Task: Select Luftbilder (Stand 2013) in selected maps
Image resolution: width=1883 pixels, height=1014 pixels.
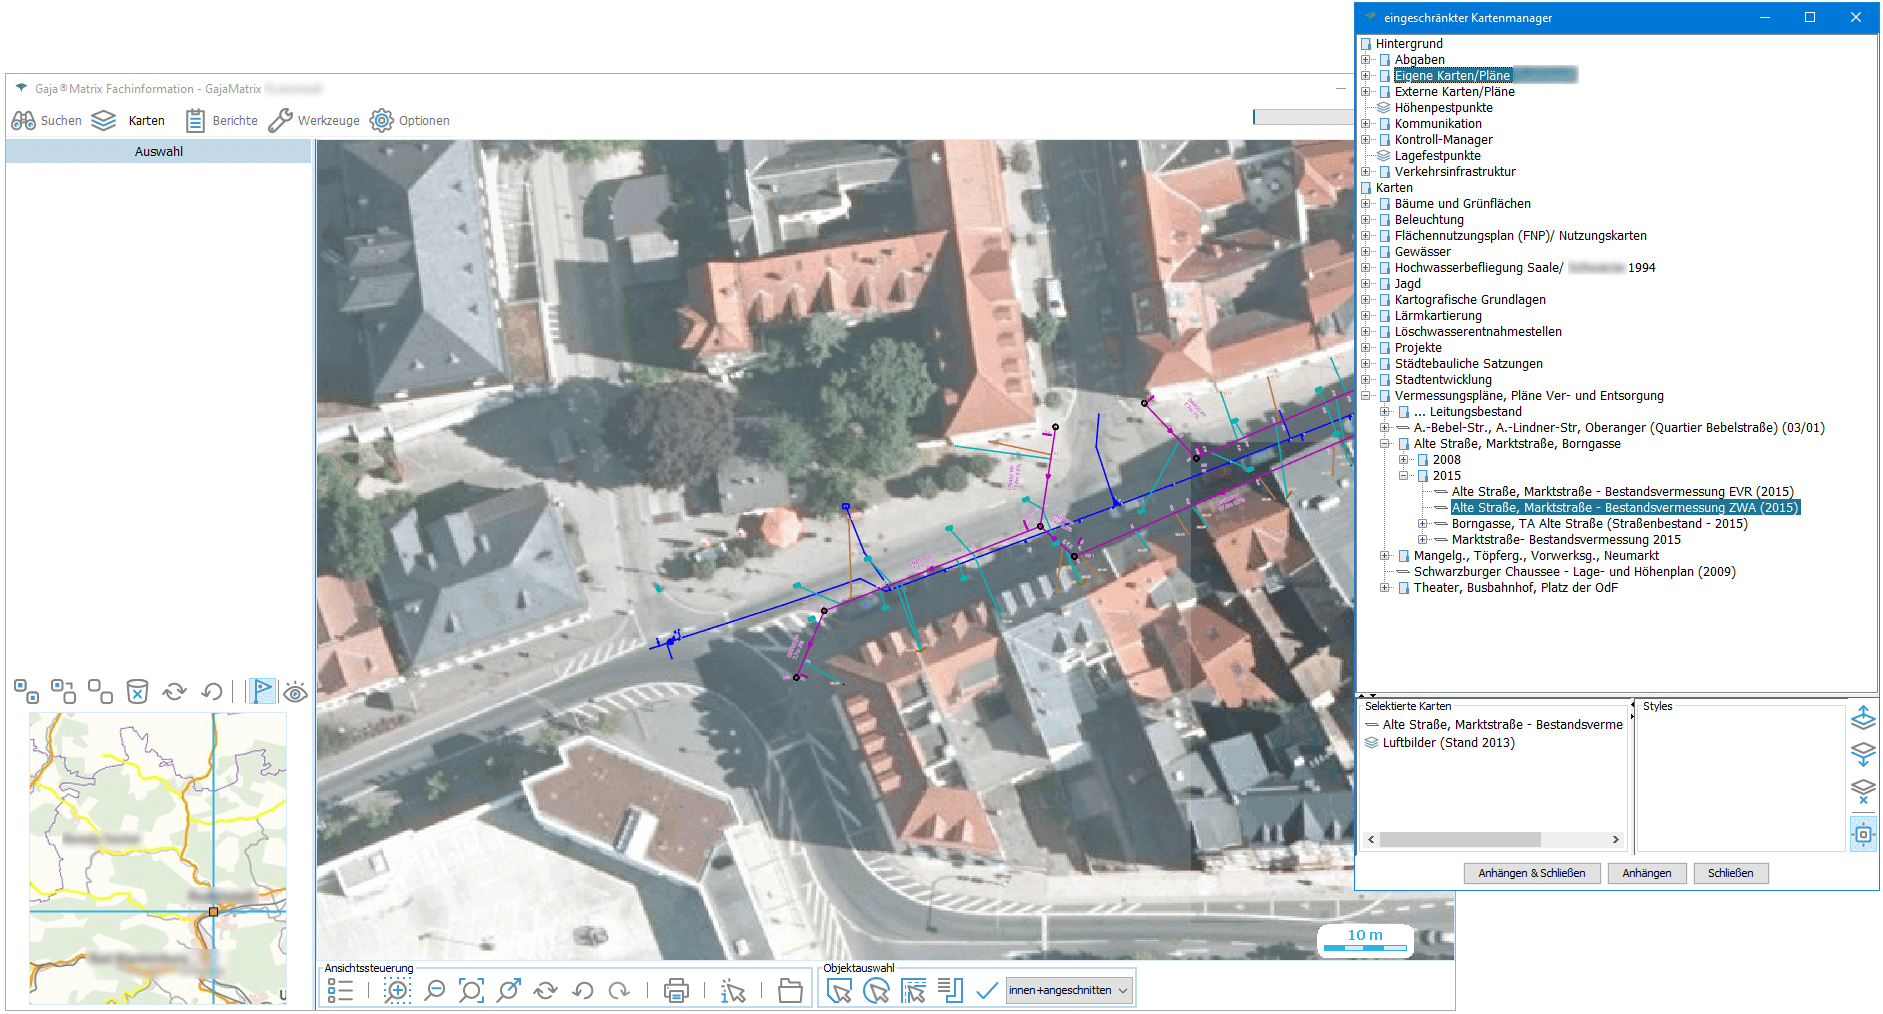Action: point(1448,743)
